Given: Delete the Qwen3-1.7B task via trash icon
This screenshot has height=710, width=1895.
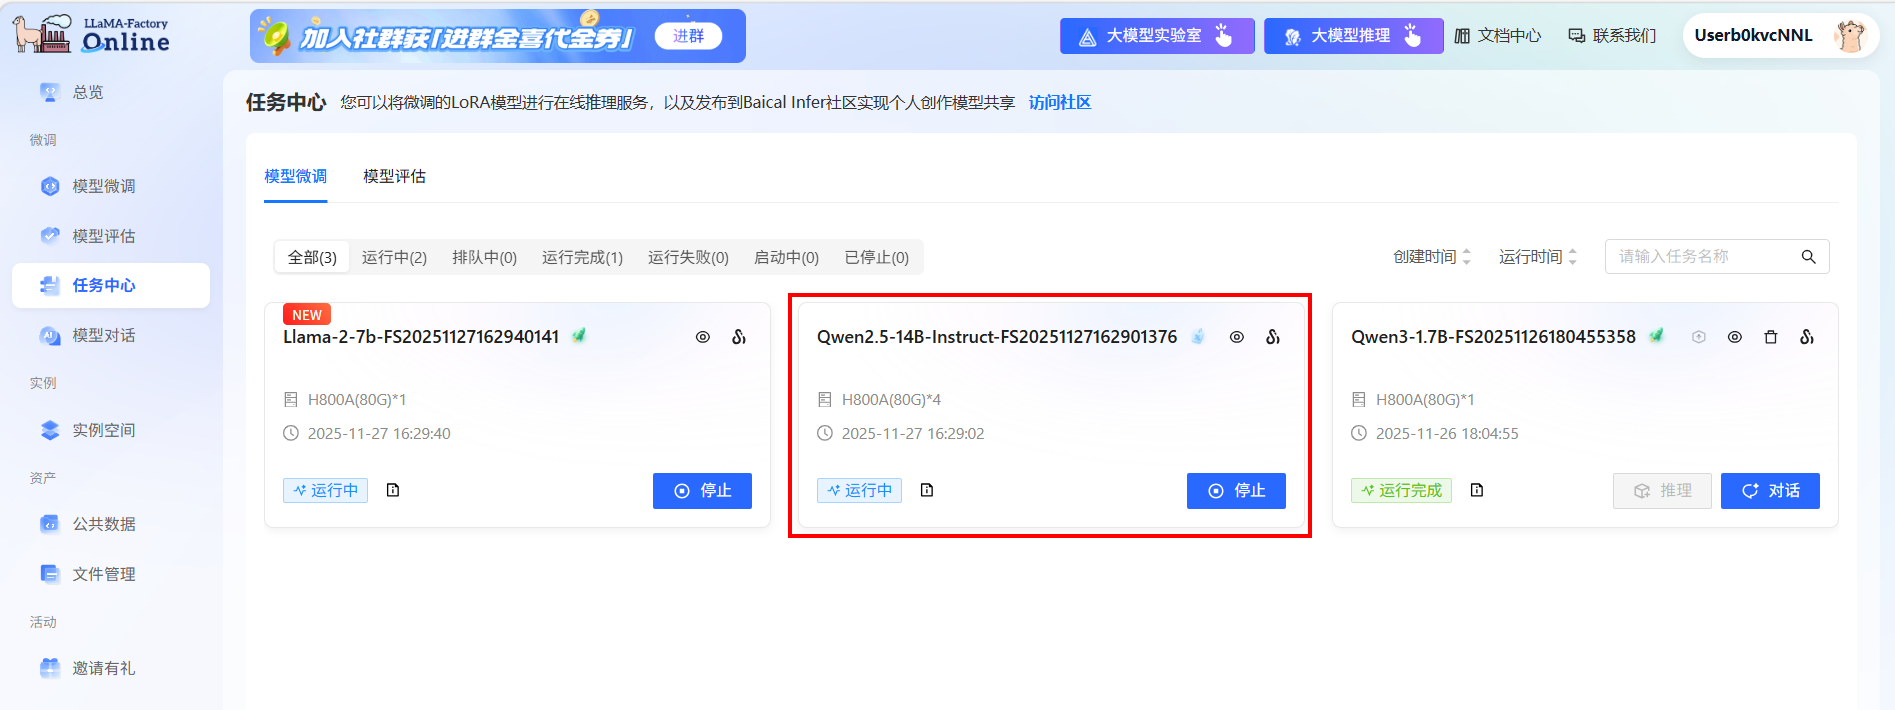Looking at the screenshot, I should click(1771, 337).
